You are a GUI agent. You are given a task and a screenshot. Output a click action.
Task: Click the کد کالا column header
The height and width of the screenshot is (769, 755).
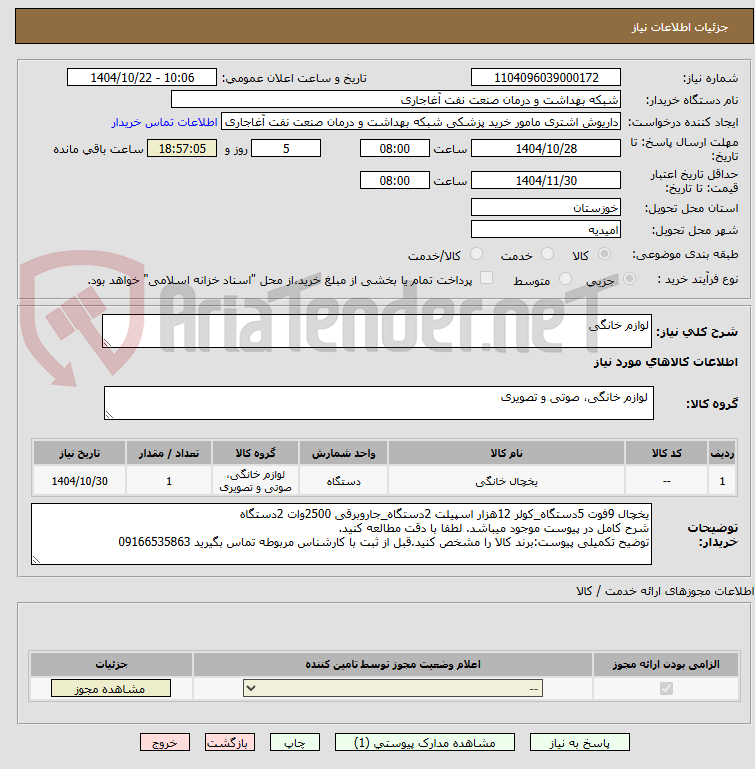(666, 453)
